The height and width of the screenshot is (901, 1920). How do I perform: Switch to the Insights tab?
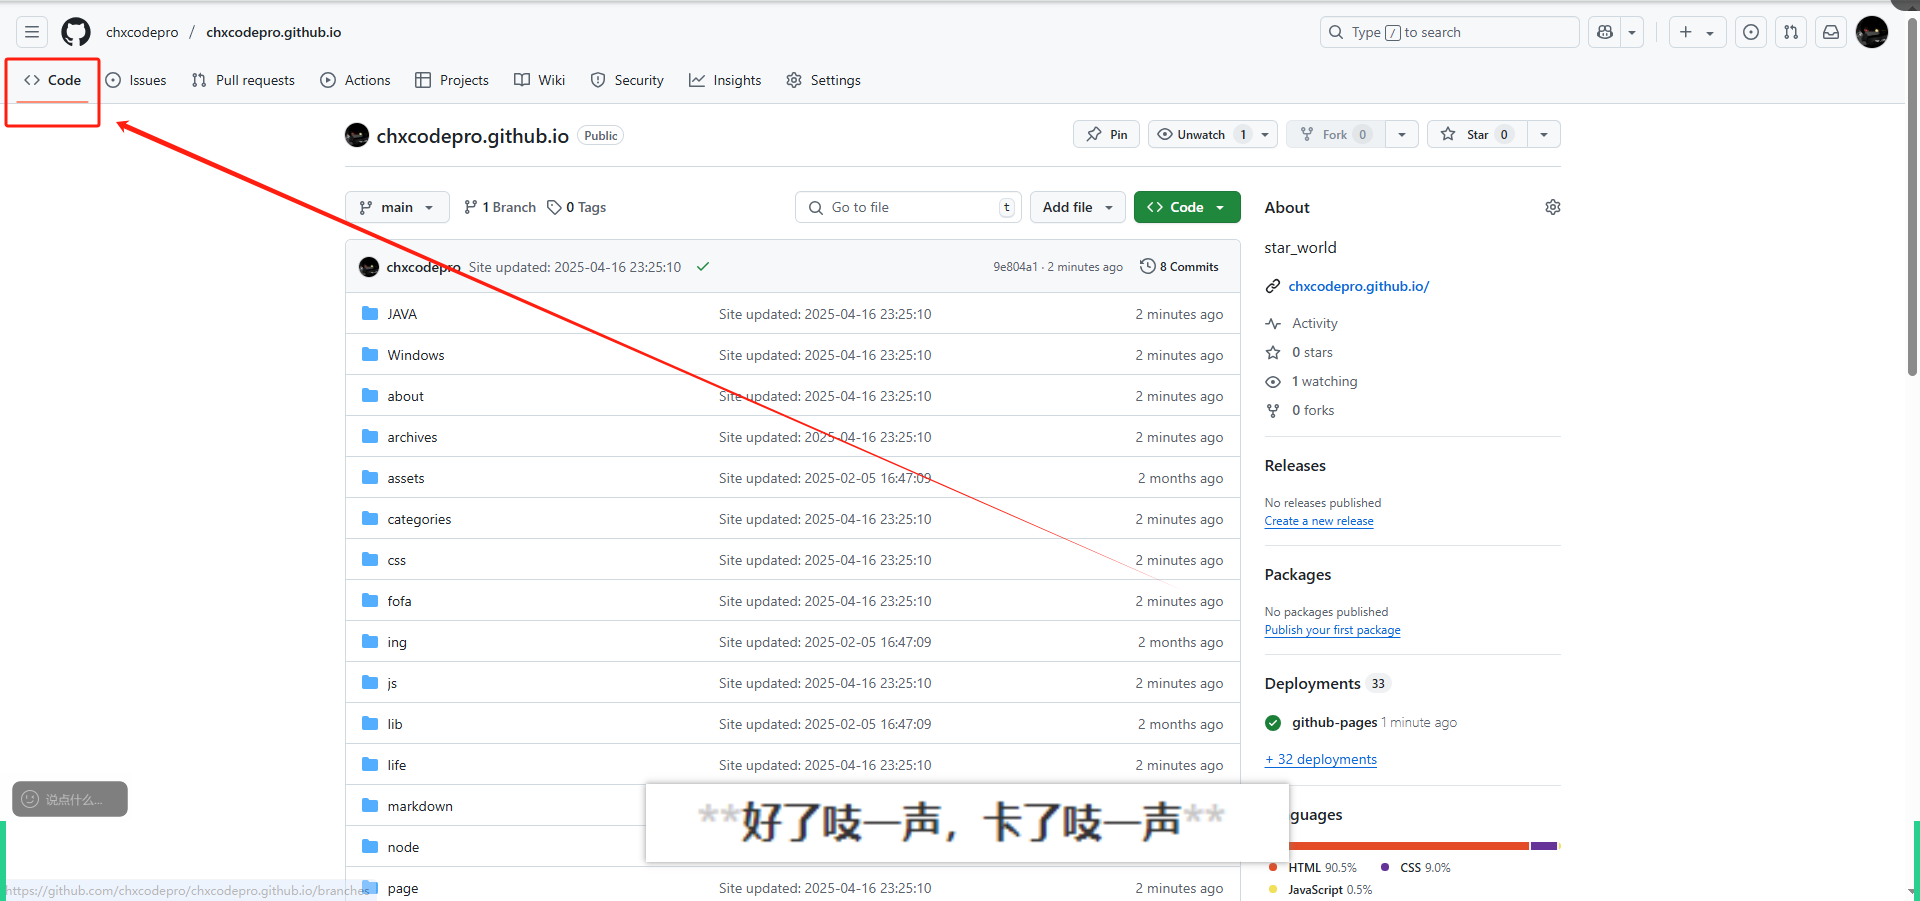coord(725,80)
